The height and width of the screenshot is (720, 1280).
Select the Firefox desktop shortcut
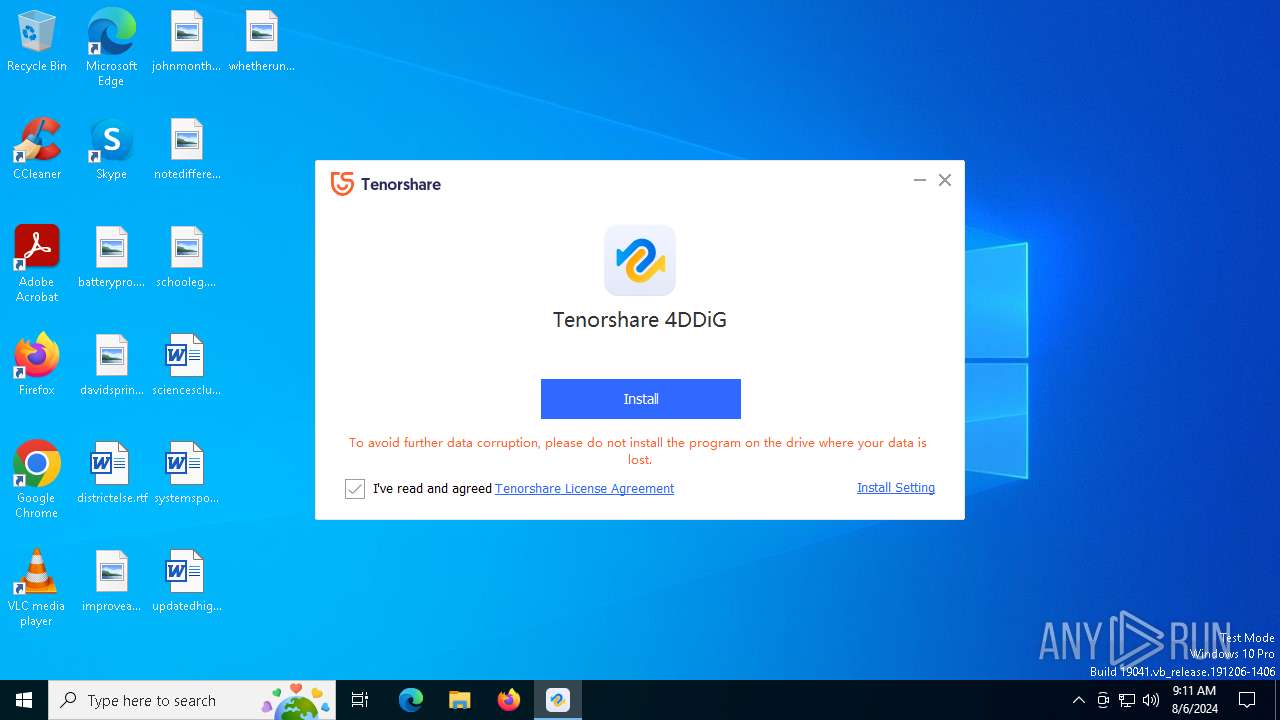[x=37, y=366]
